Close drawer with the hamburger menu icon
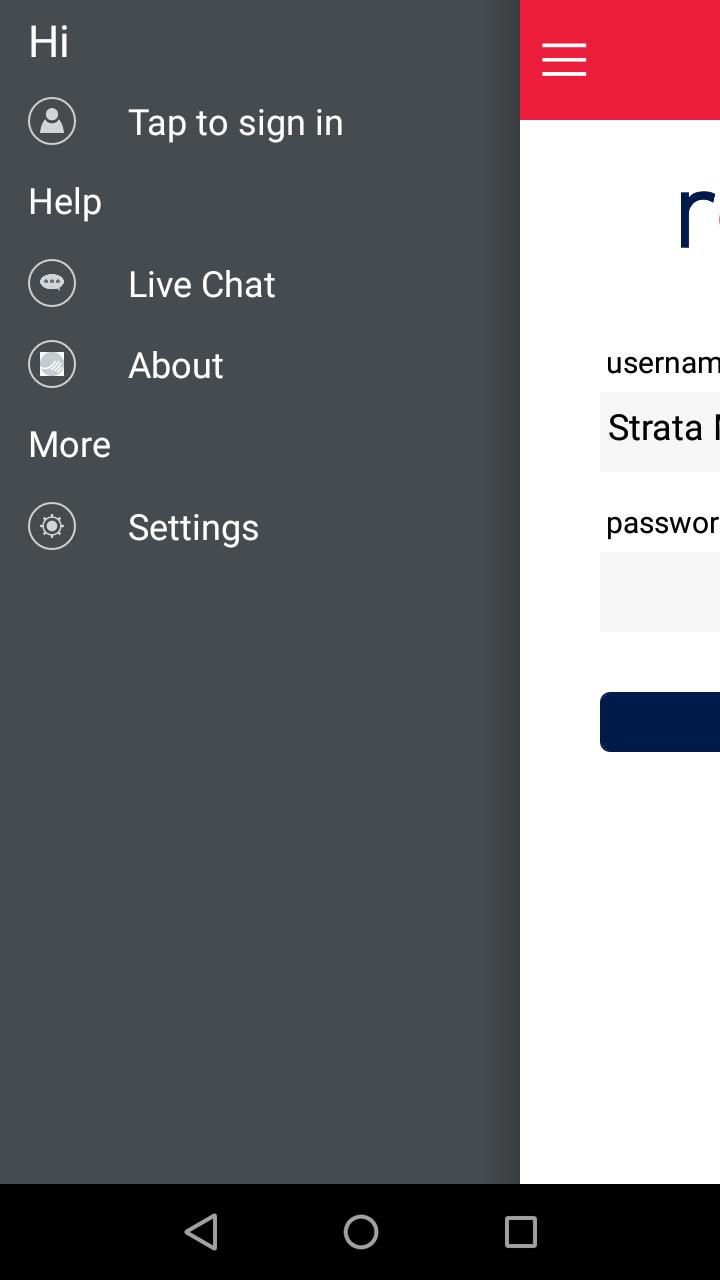This screenshot has width=720, height=1280. [564, 60]
